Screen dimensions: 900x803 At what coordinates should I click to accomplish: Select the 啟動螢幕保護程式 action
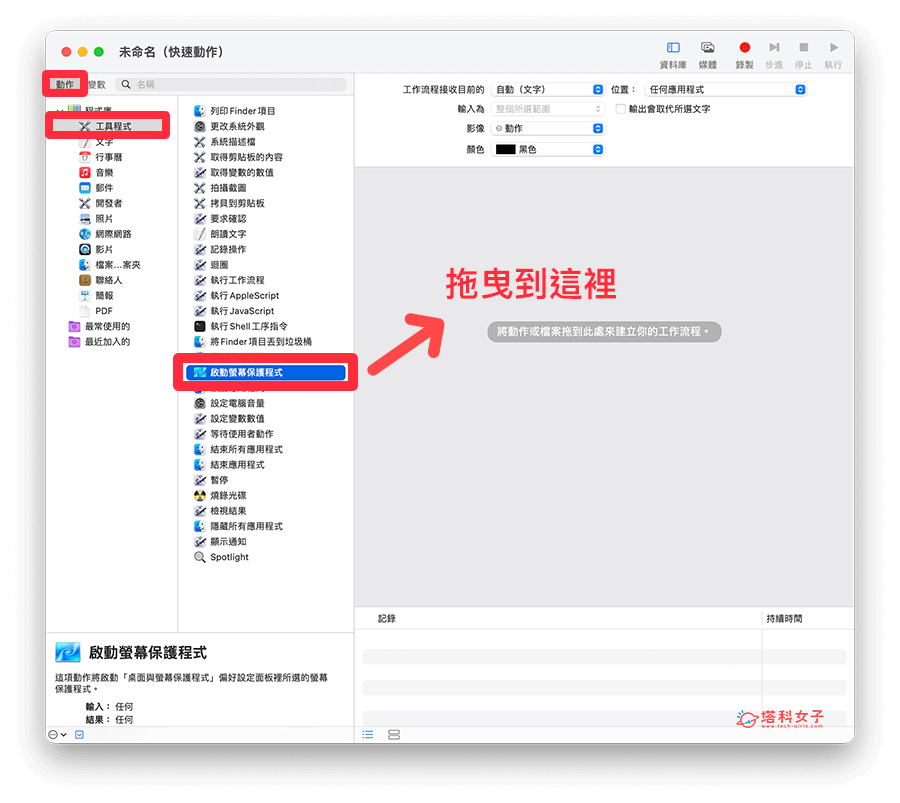[265, 372]
